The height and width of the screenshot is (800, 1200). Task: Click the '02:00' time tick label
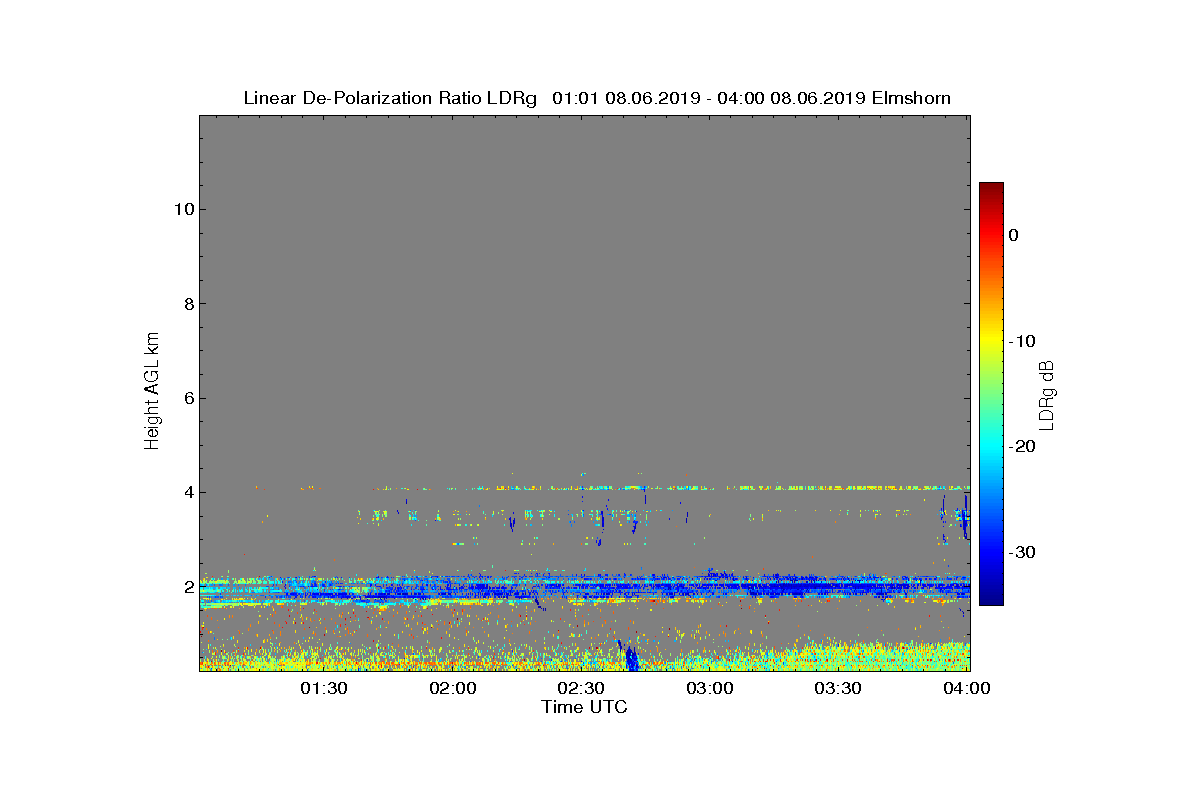(x=453, y=688)
